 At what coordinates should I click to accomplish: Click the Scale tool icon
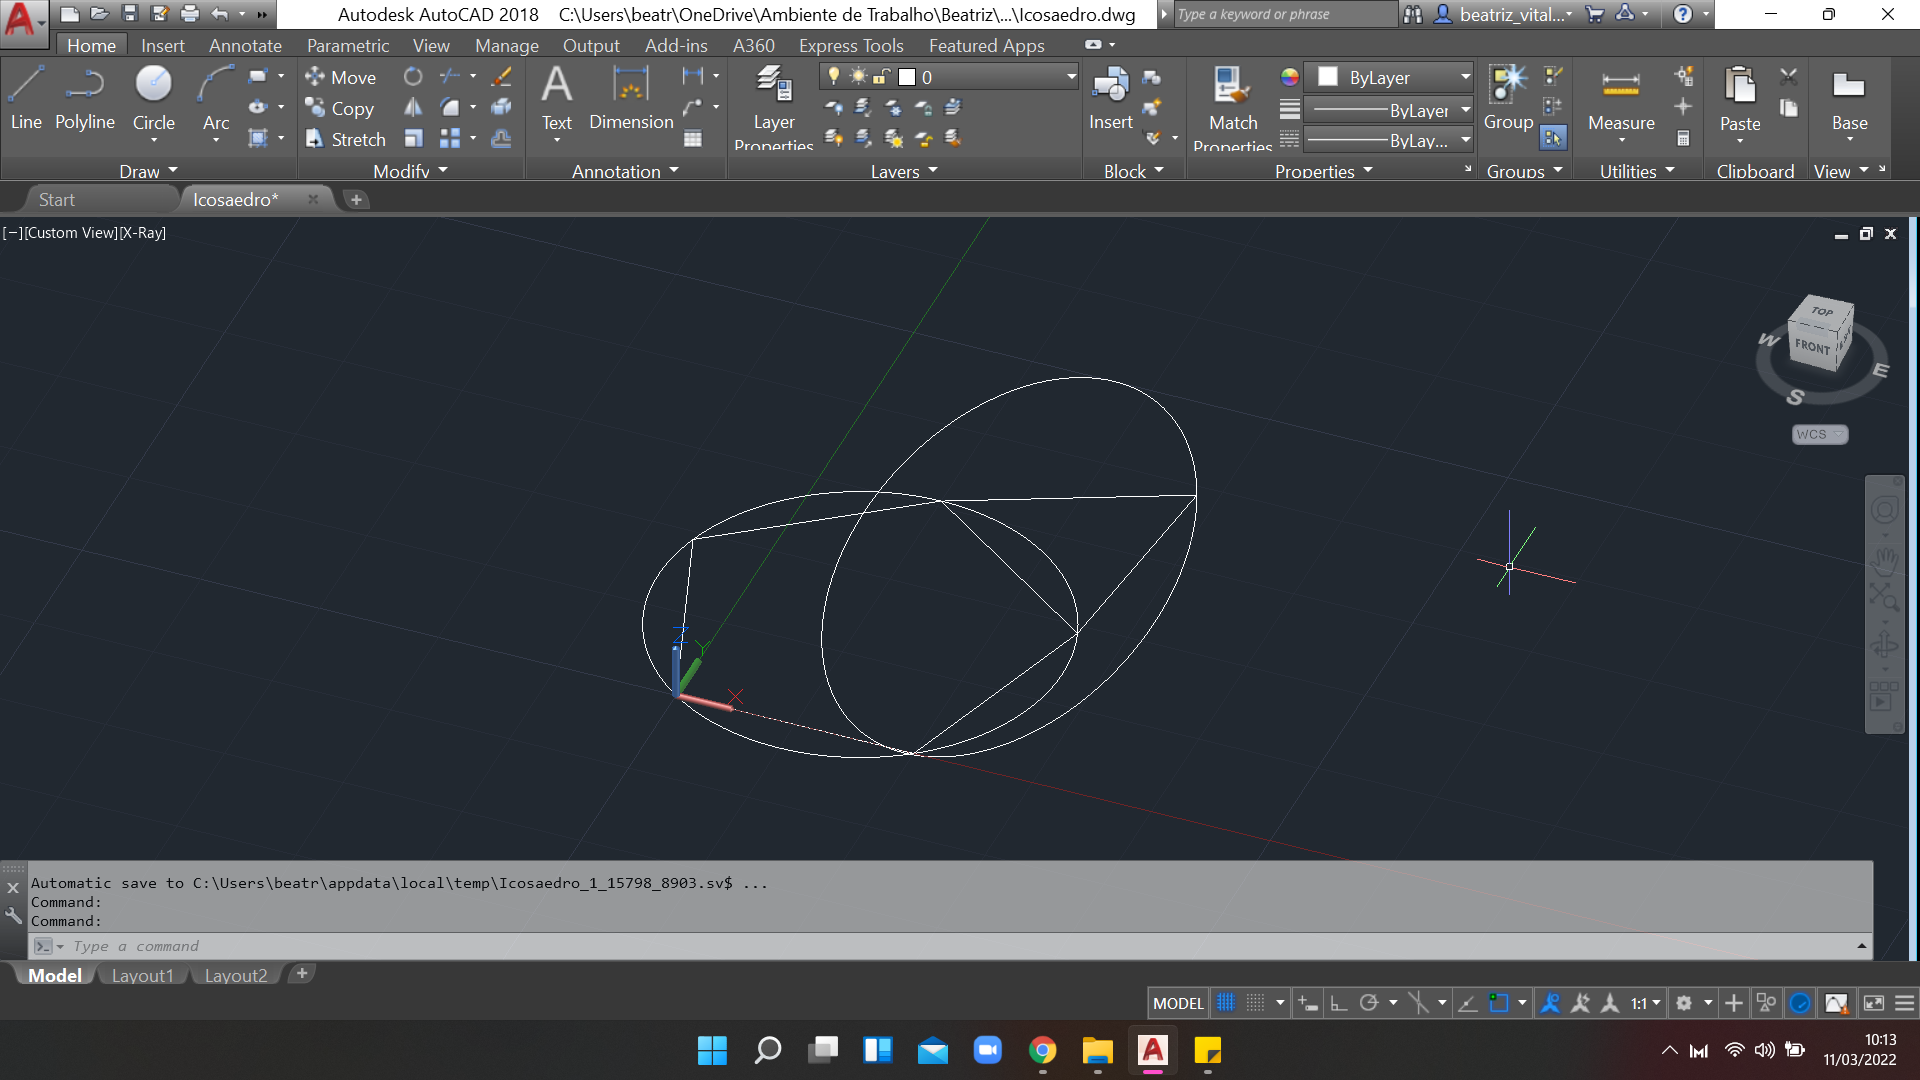pyautogui.click(x=413, y=138)
